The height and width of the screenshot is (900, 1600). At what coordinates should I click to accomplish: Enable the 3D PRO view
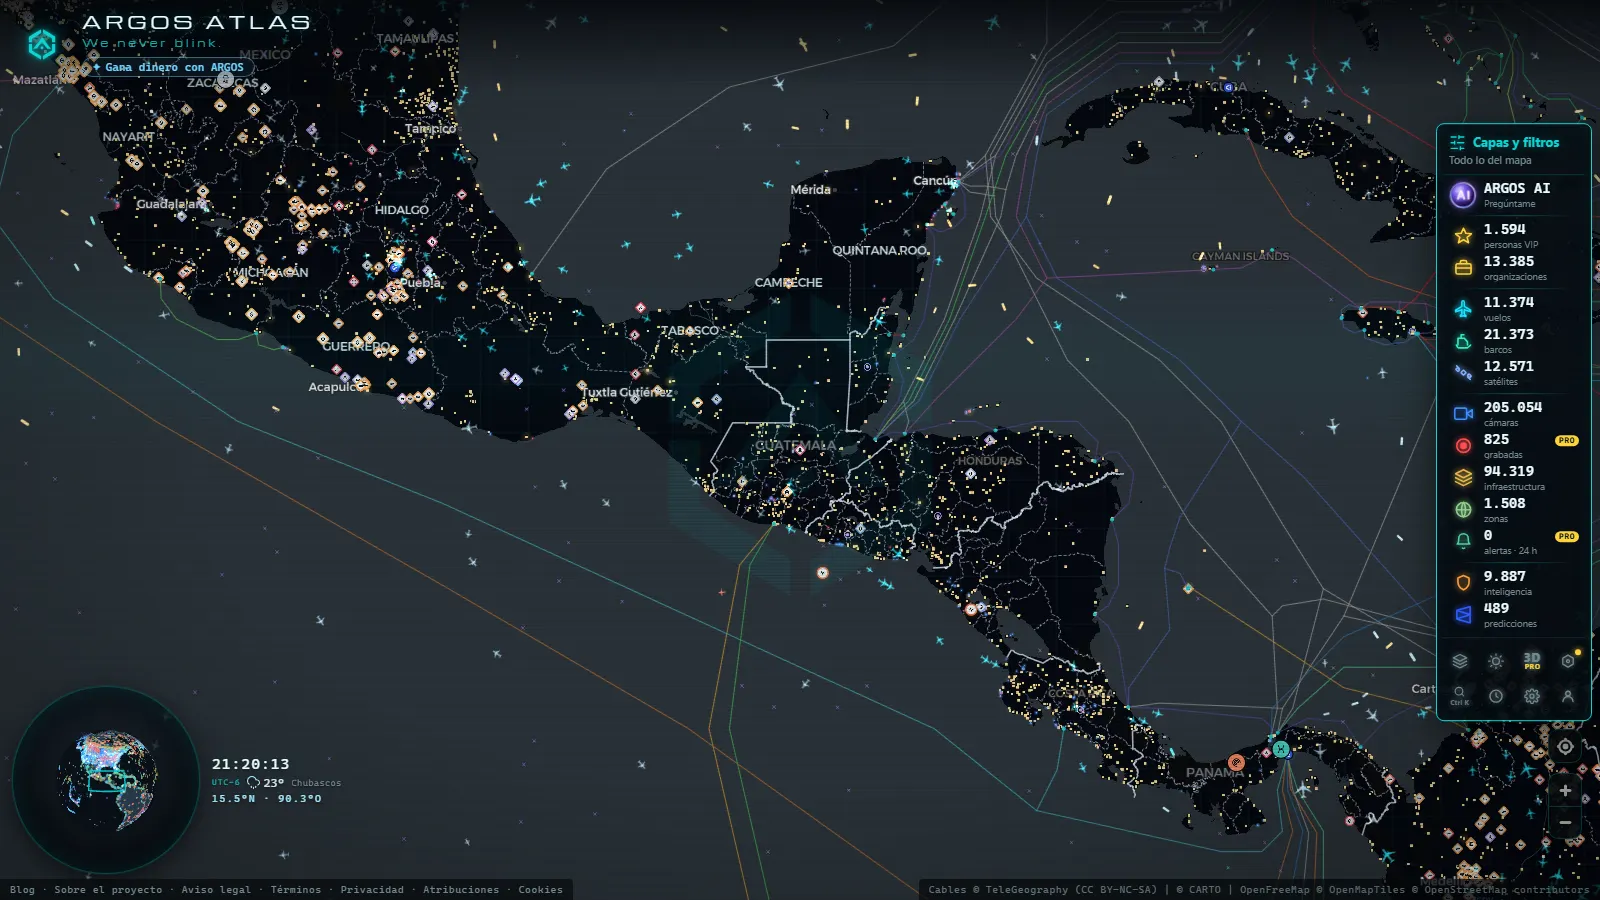(x=1532, y=661)
